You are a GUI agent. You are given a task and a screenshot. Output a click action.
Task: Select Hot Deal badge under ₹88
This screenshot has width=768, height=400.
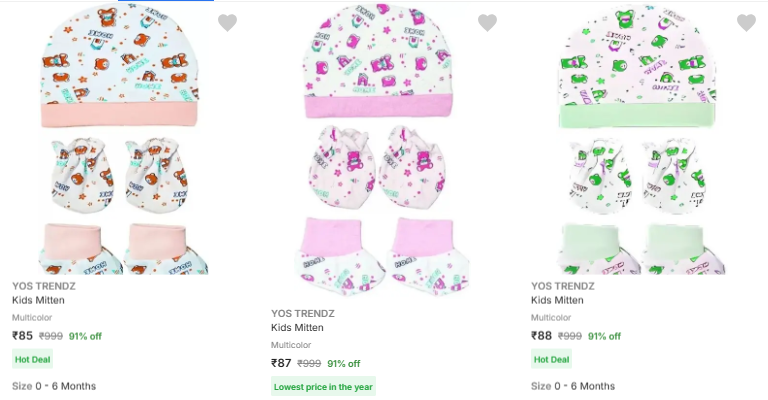click(x=552, y=359)
